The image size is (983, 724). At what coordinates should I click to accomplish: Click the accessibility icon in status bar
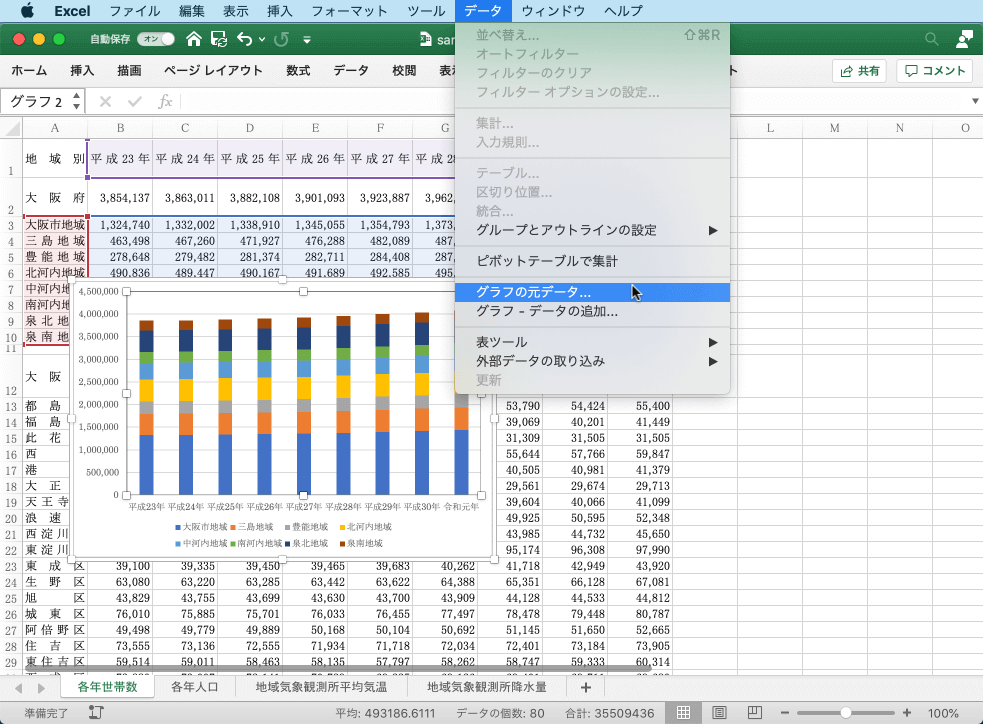click(x=96, y=713)
